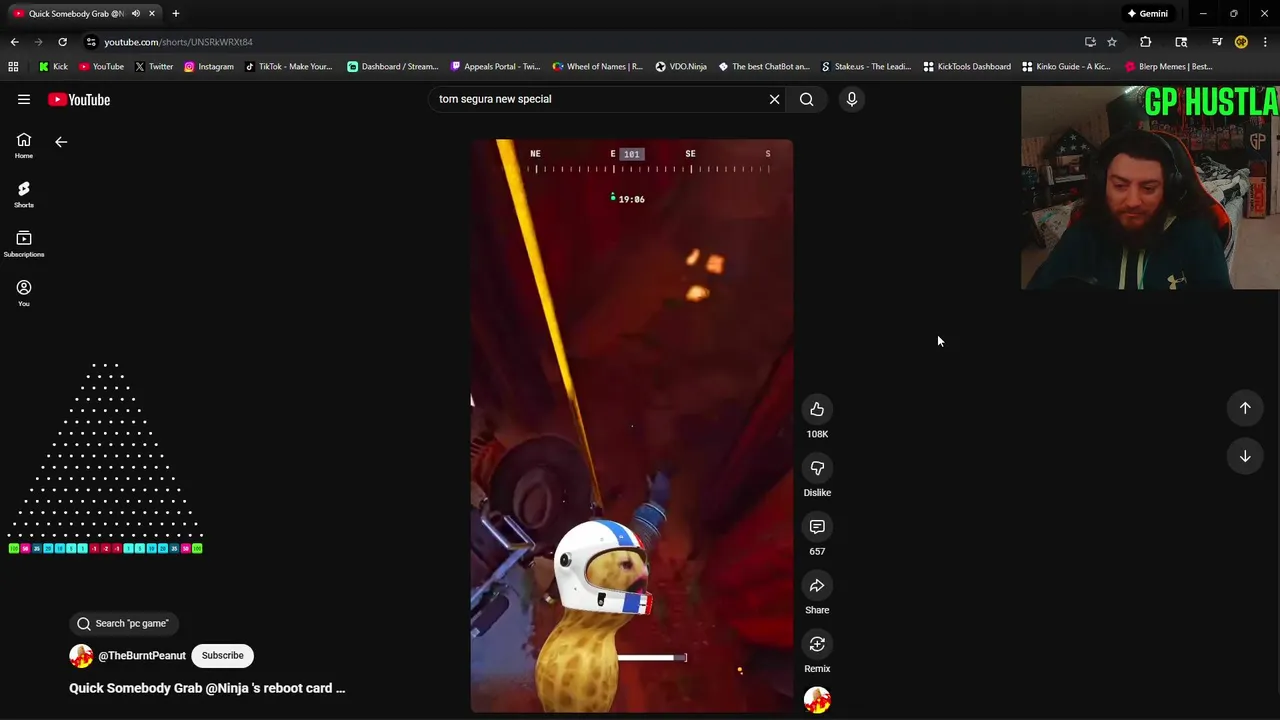Open the TikTok - Make Your... bookmark
The image size is (1280, 720).
pos(288,67)
